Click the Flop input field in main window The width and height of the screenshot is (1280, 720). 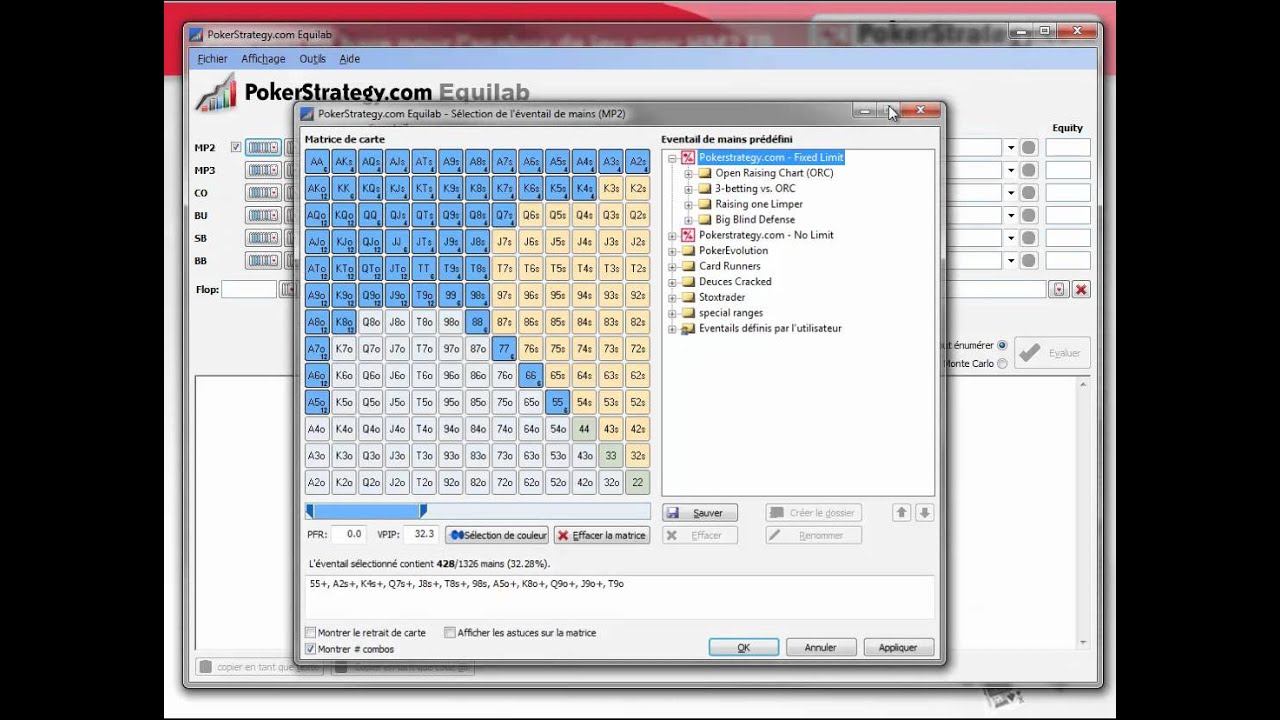click(249, 289)
